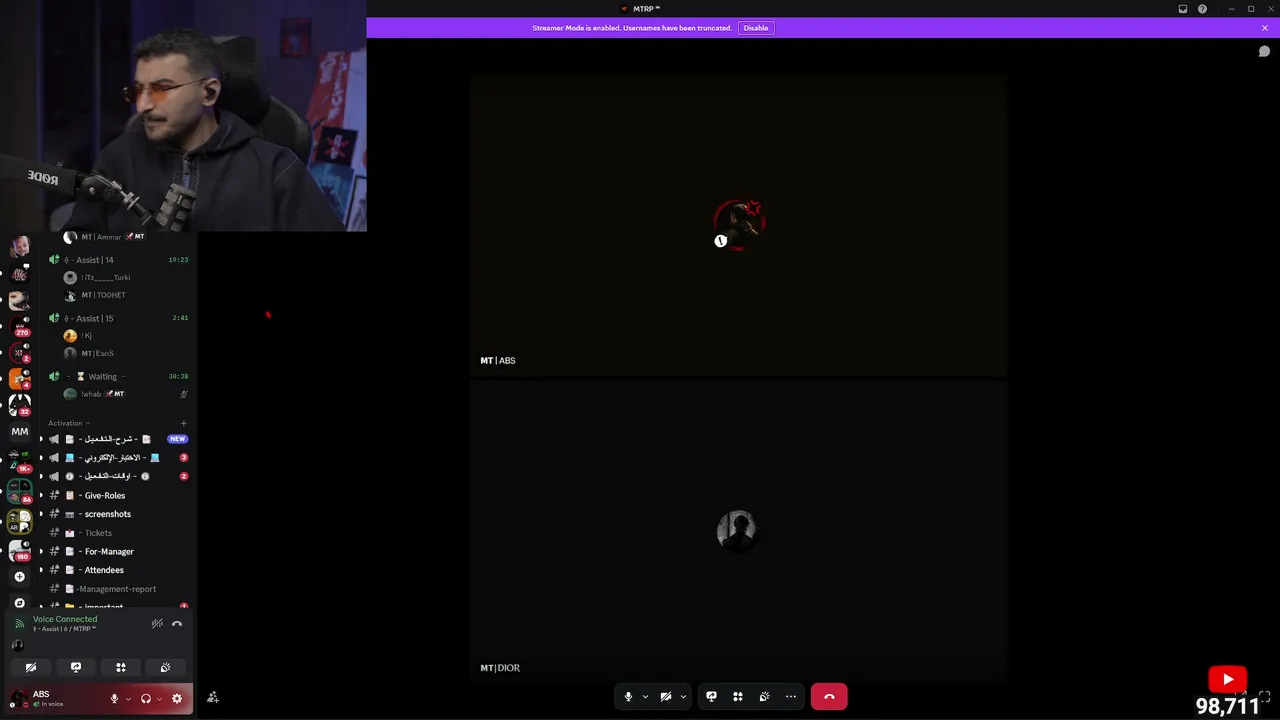Focus the MT | ABS video tile
The height and width of the screenshot is (720, 1280).
tap(738, 225)
